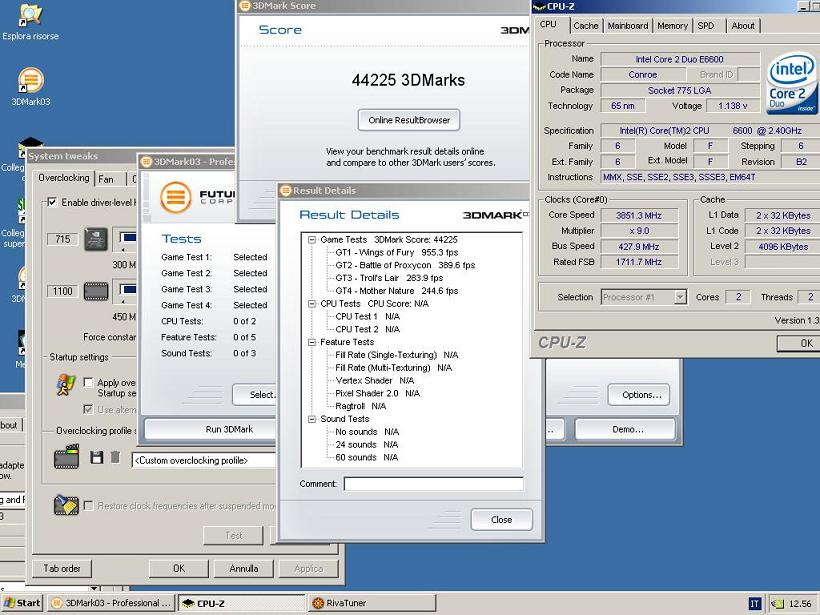The image size is (820, 615).
Task: Click the IT language indicator in tray
Action: click(754, 604)
